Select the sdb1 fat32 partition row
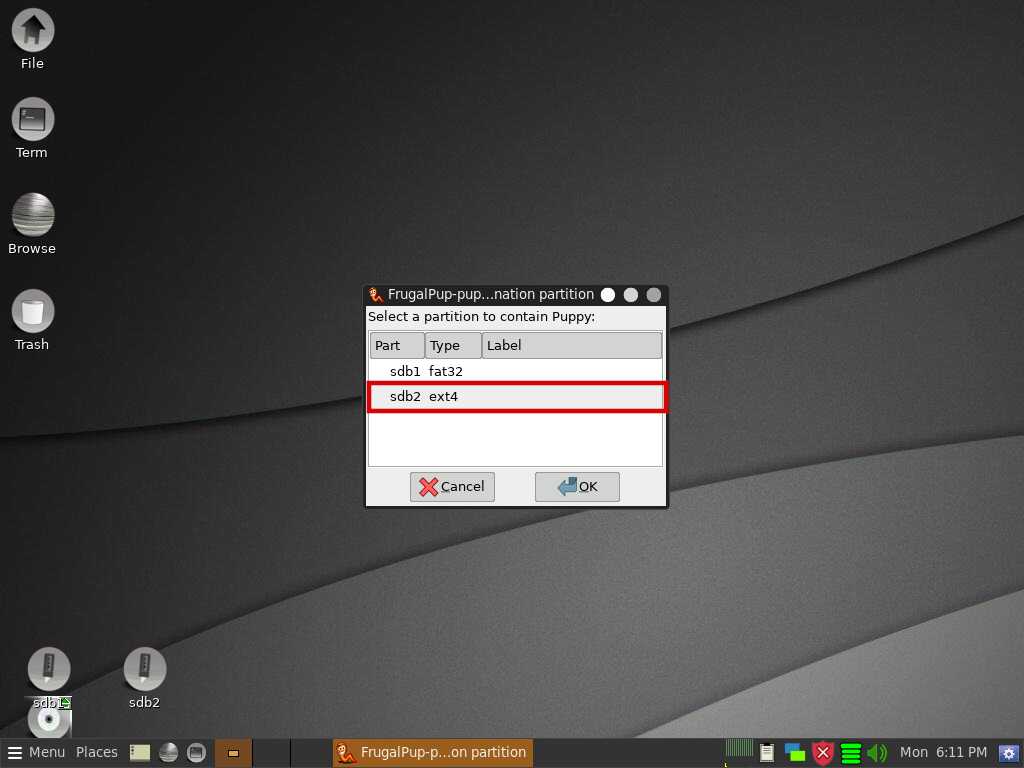1024x768 pixels. [515, 371]
